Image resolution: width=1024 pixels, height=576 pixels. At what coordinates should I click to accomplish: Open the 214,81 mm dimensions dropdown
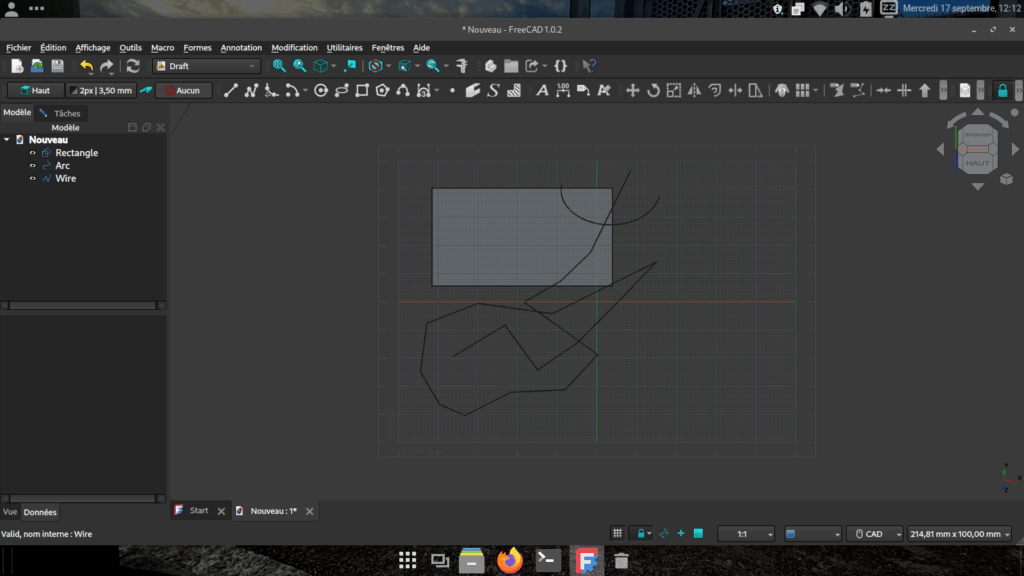tap(959, 534)
